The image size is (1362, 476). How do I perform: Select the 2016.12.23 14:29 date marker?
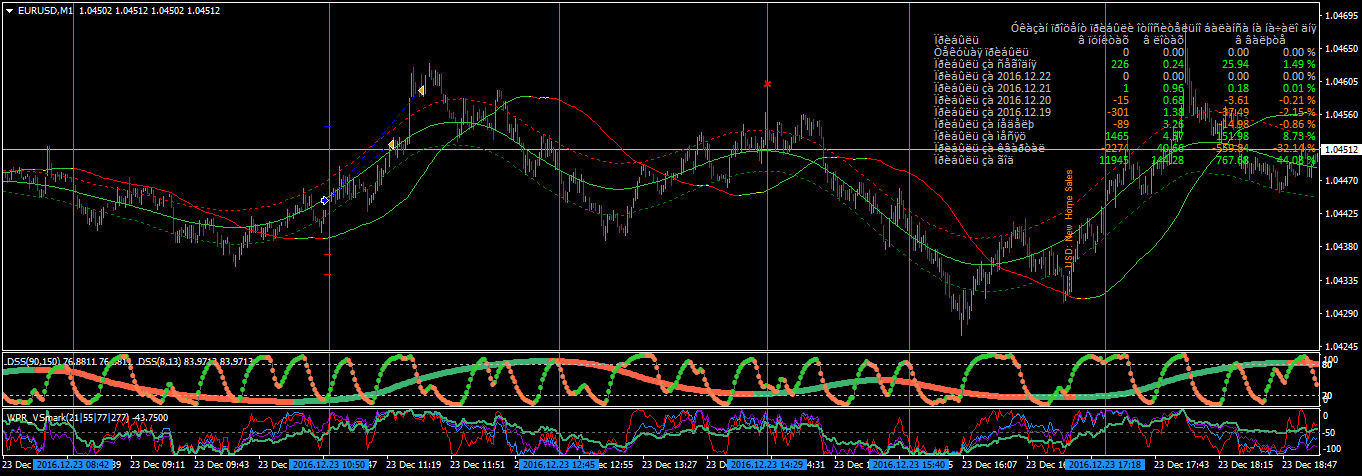click(767, 465)
